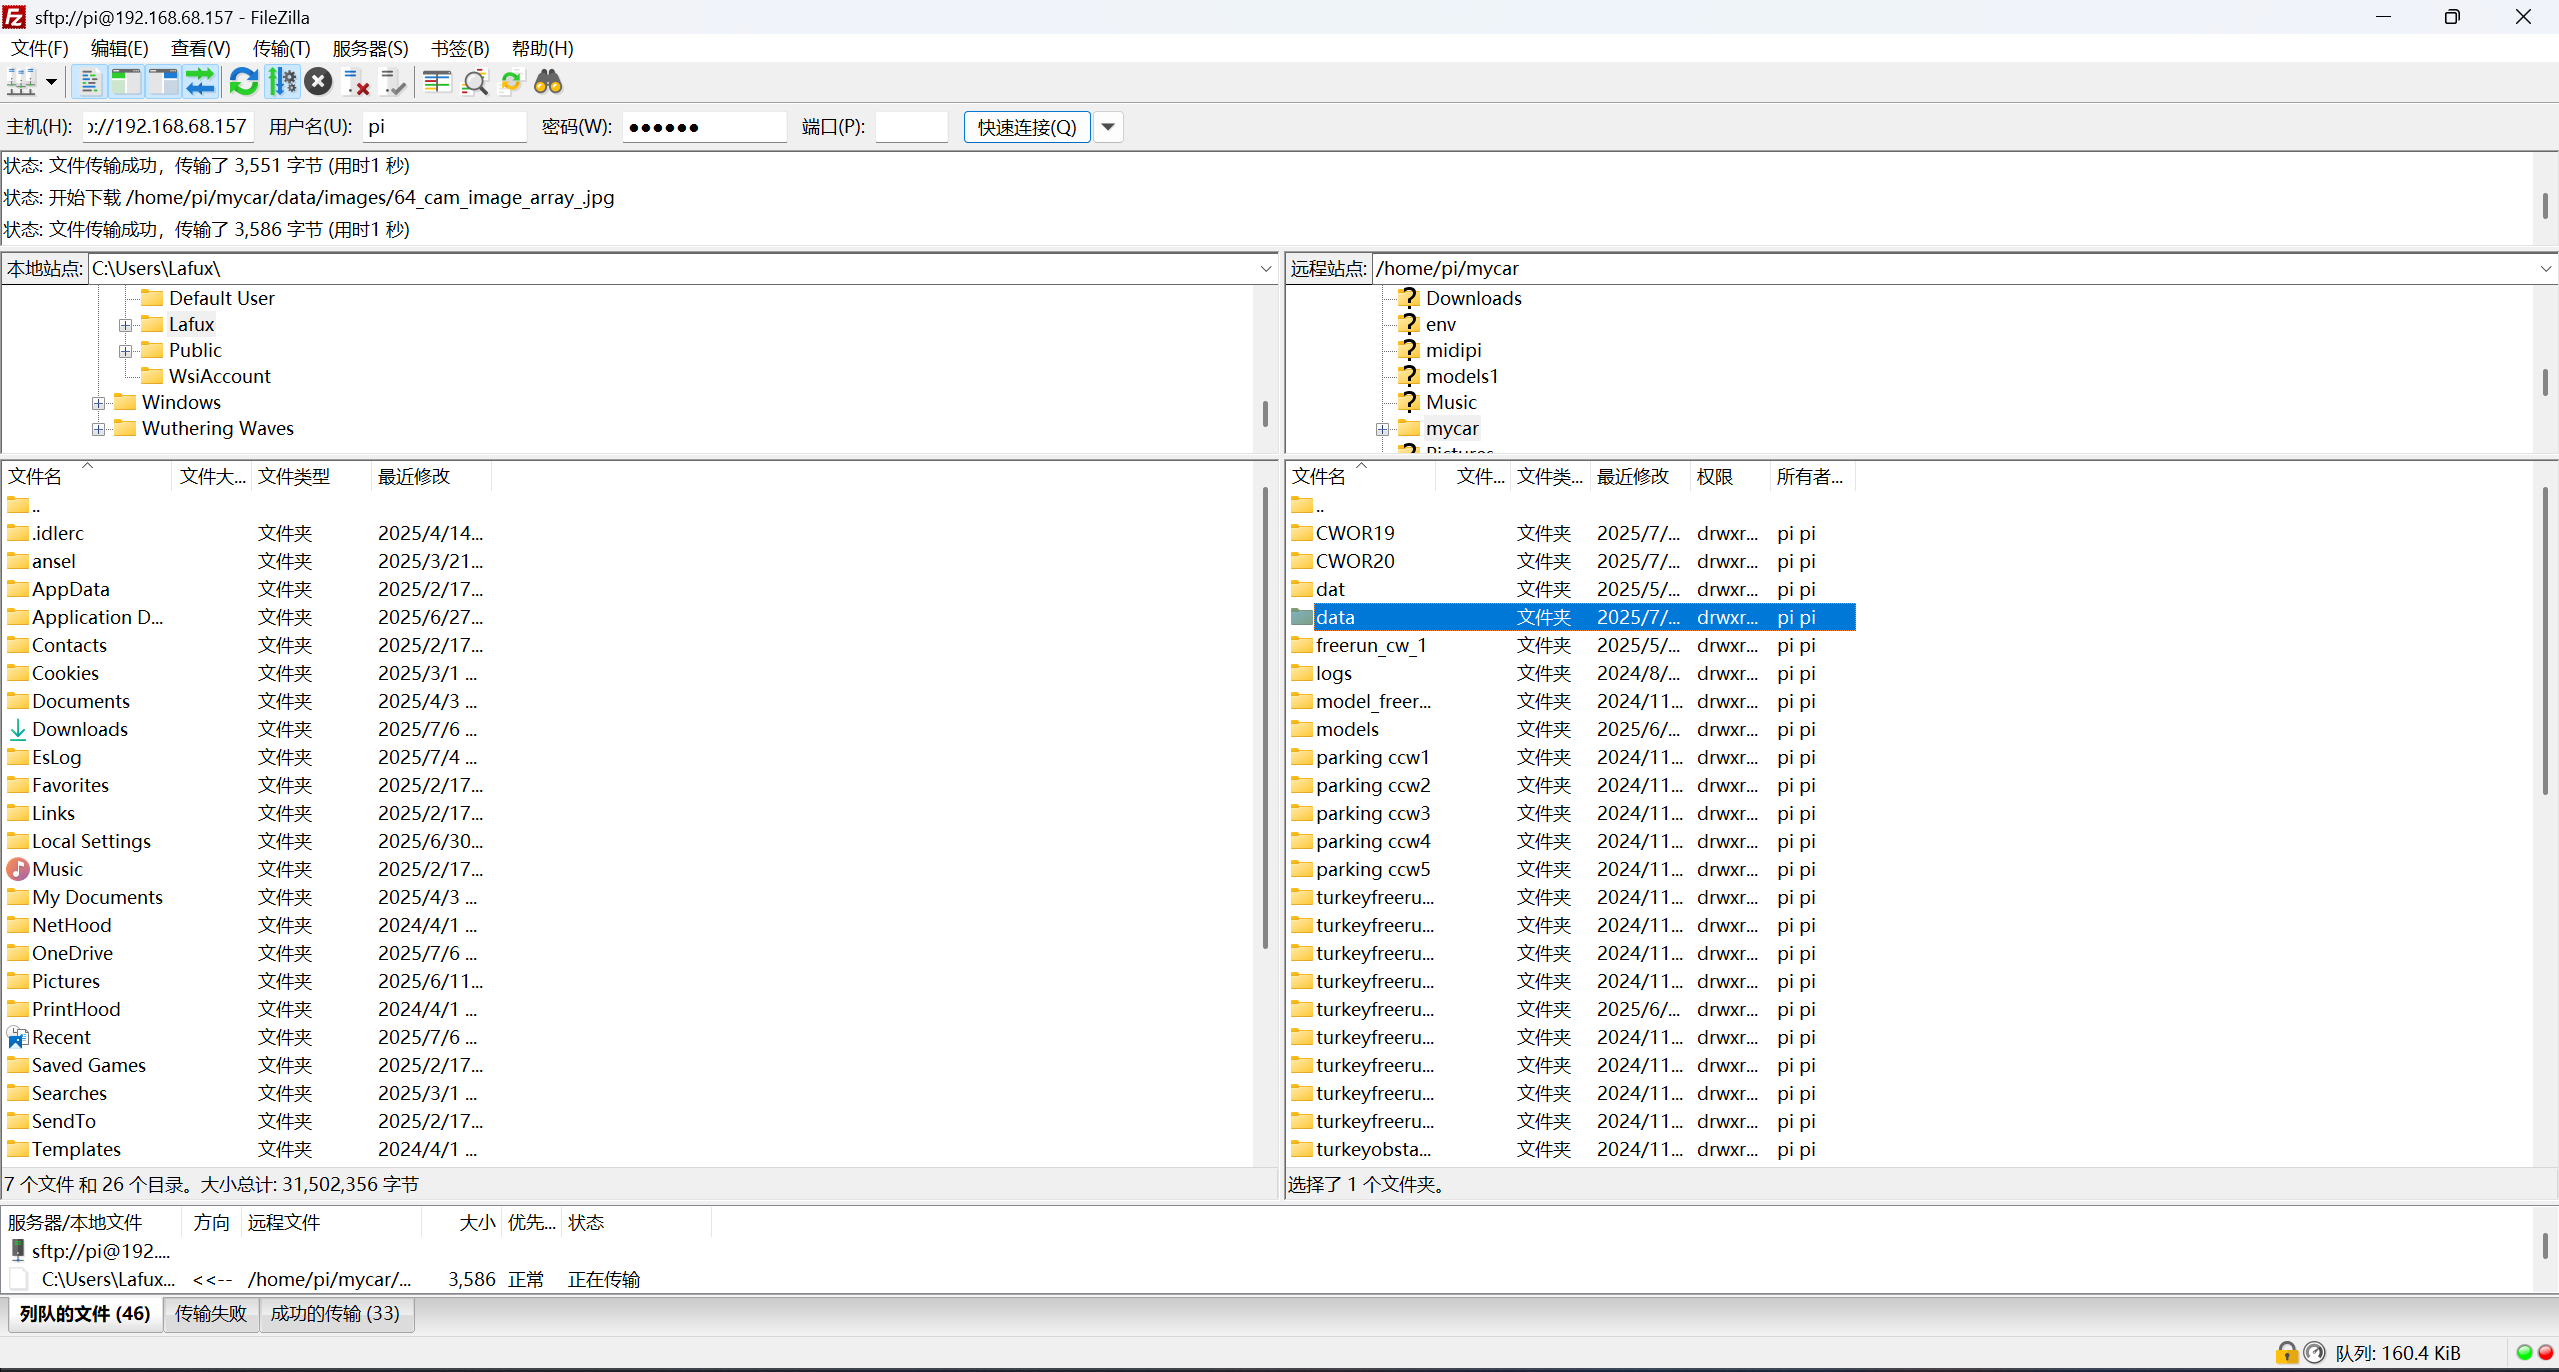Reconnect to the last server
The width and height of the screenshot is (2559, 1372).
[393, 82]
